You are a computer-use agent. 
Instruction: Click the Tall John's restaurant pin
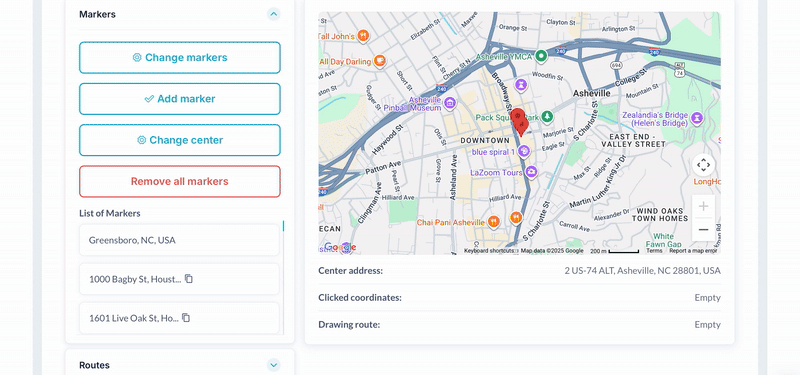(363, 36)
